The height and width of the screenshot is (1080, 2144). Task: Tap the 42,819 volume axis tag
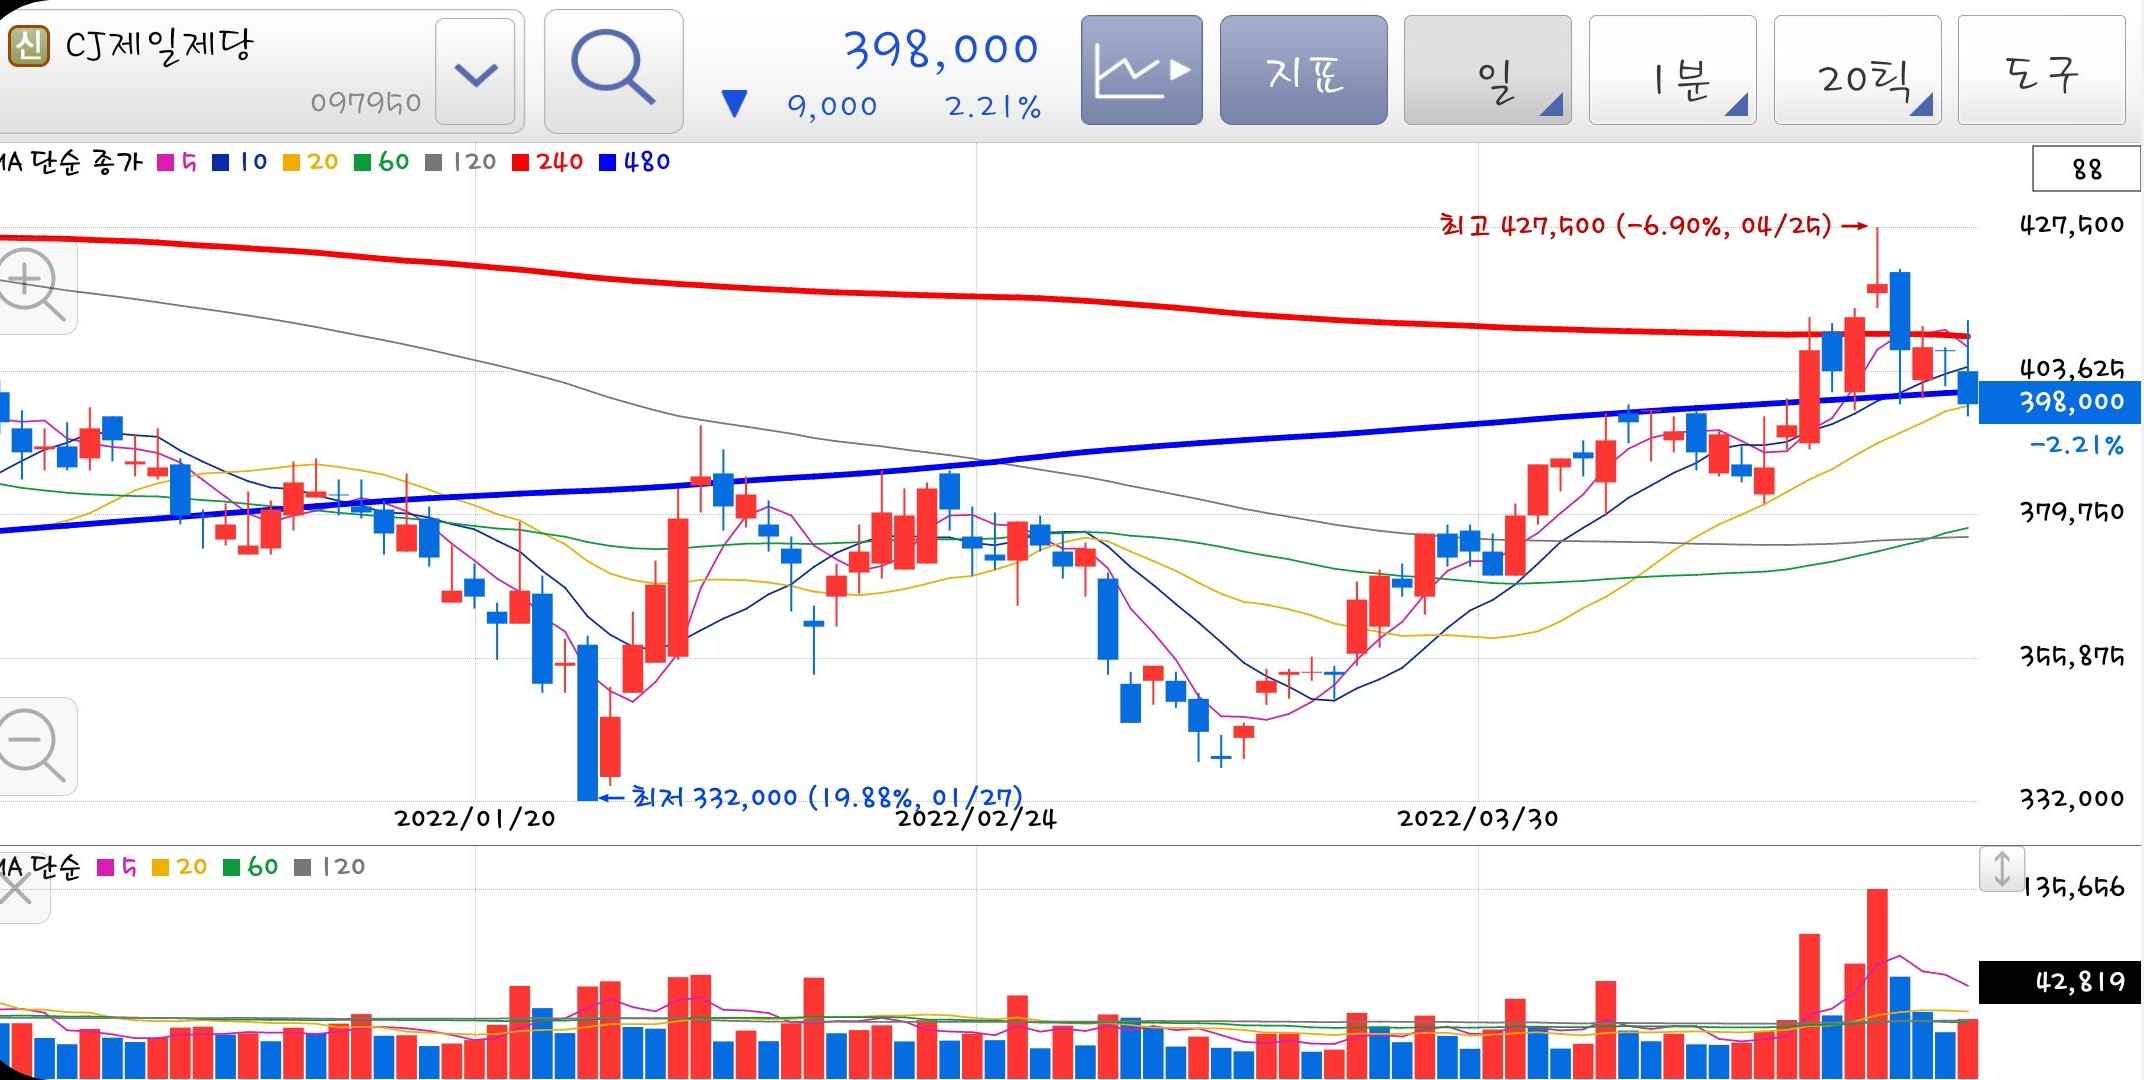(x=2060, y=982)
